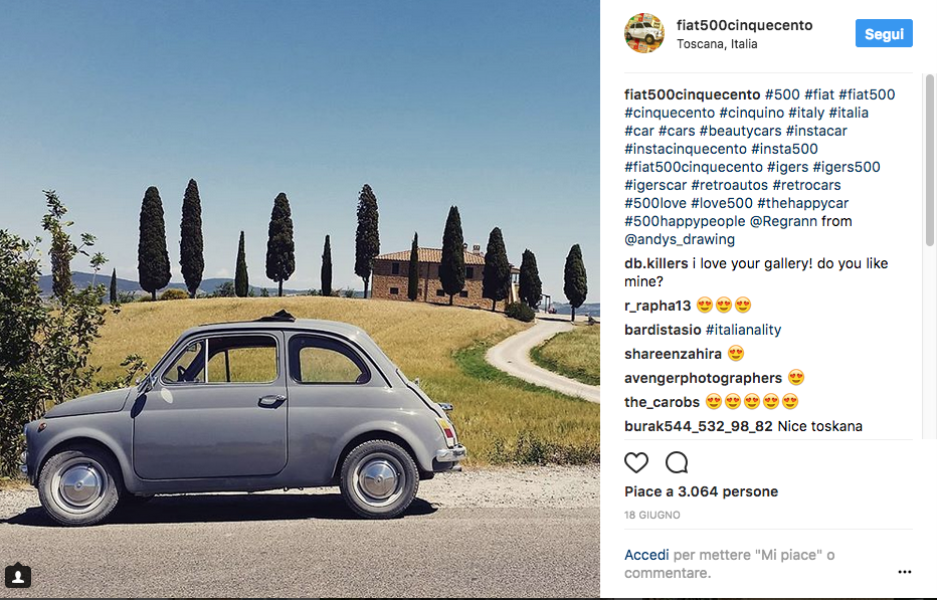Open fiat500cinquecento username in header
The image size is (937, 600).
(744, 25)
